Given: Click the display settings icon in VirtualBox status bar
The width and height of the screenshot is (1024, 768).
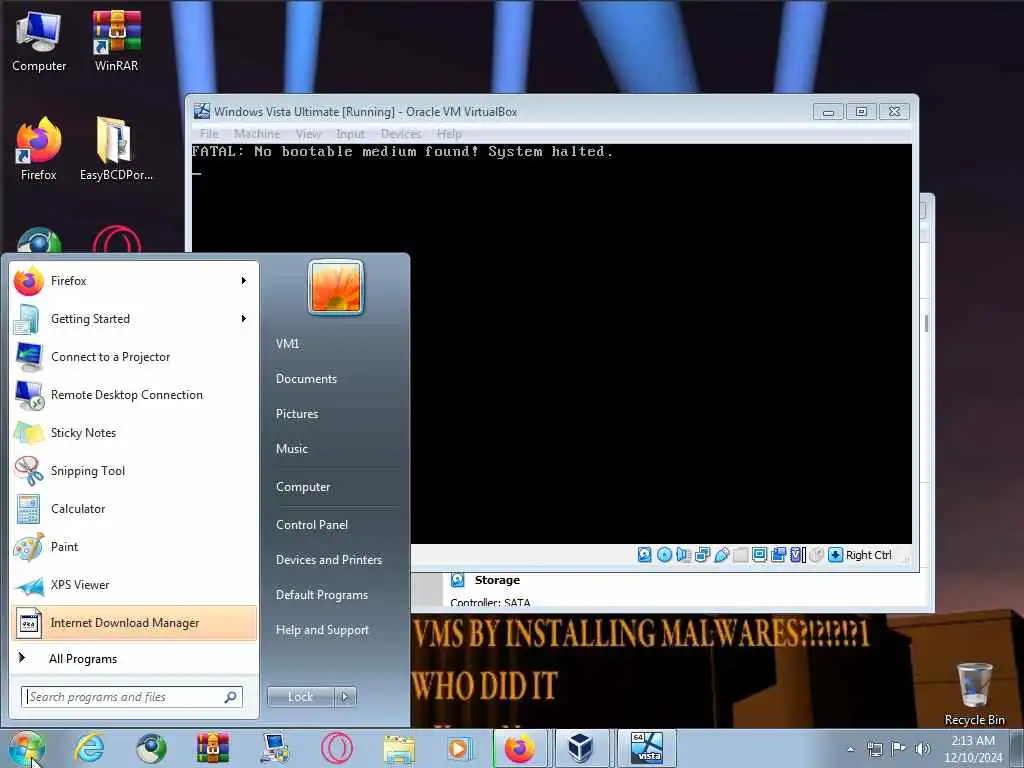Looking at the screenshot, I should [759, 555].
